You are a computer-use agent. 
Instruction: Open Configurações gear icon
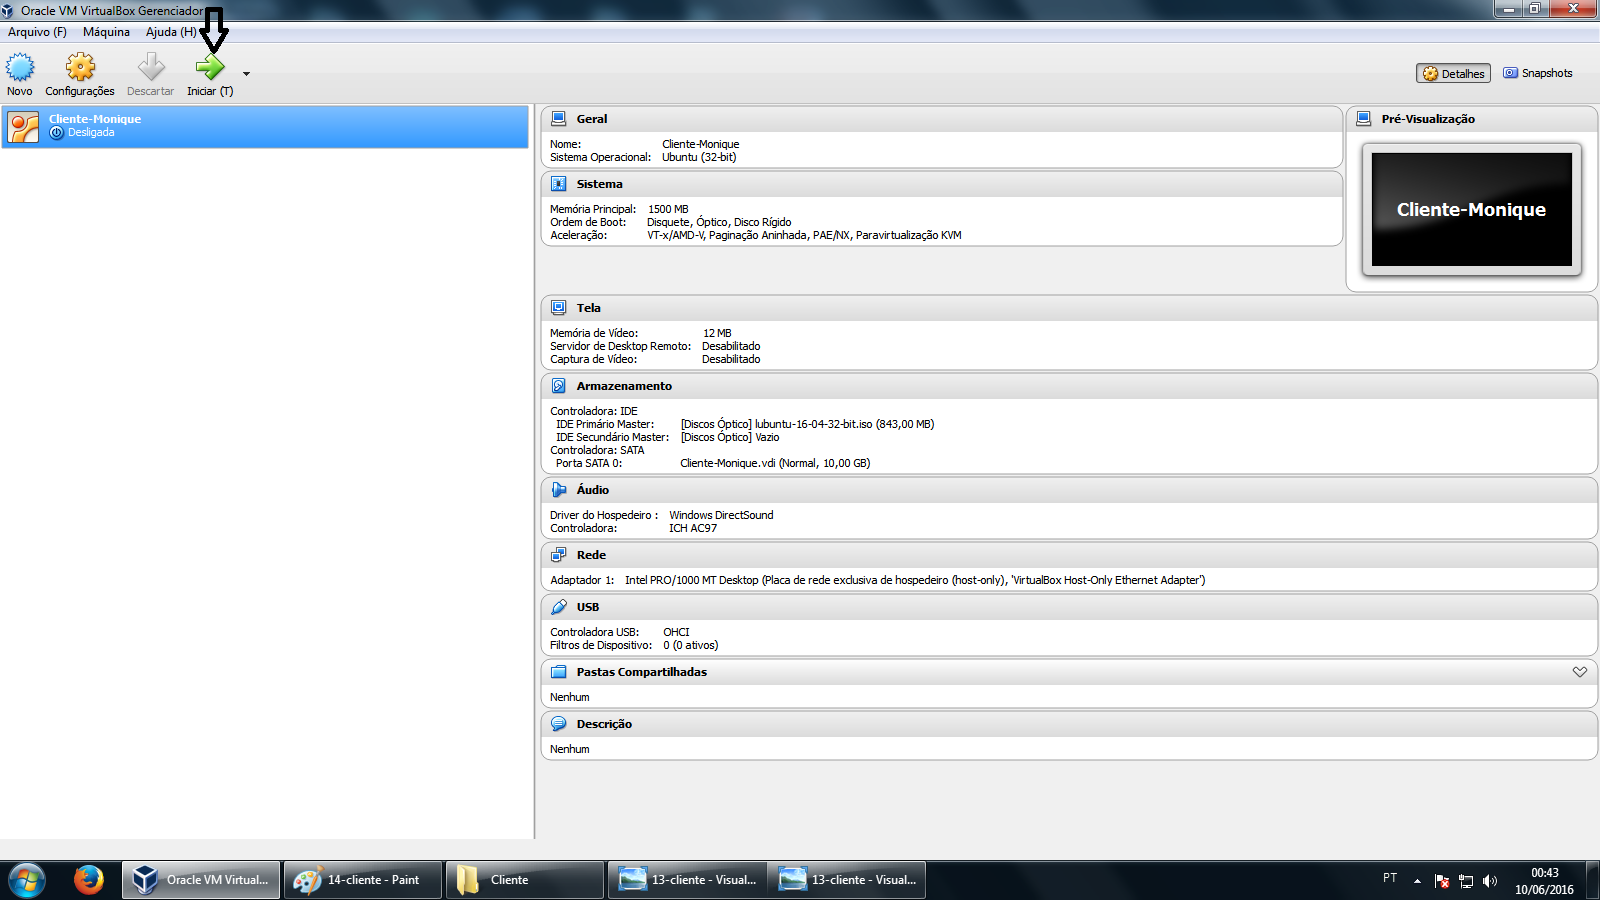coord(80,67)
